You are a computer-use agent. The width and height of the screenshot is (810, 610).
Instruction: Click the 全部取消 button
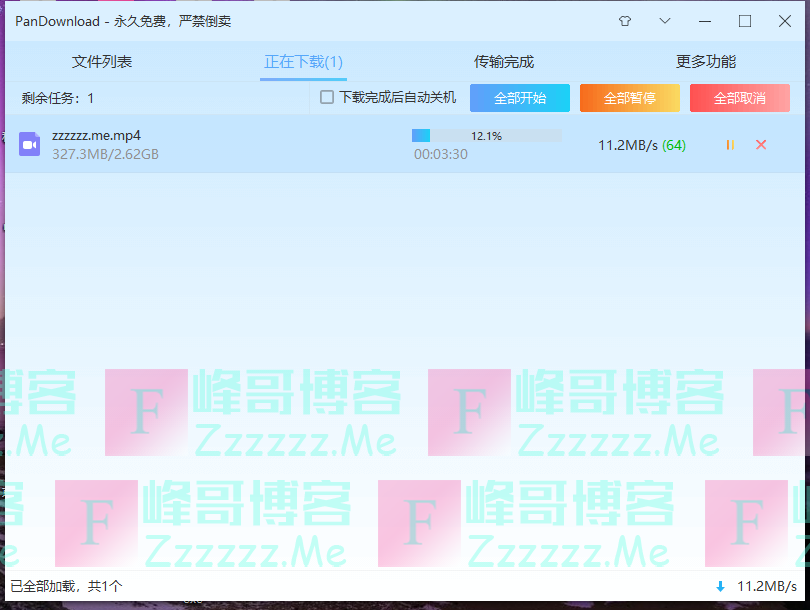pos(739,98)
